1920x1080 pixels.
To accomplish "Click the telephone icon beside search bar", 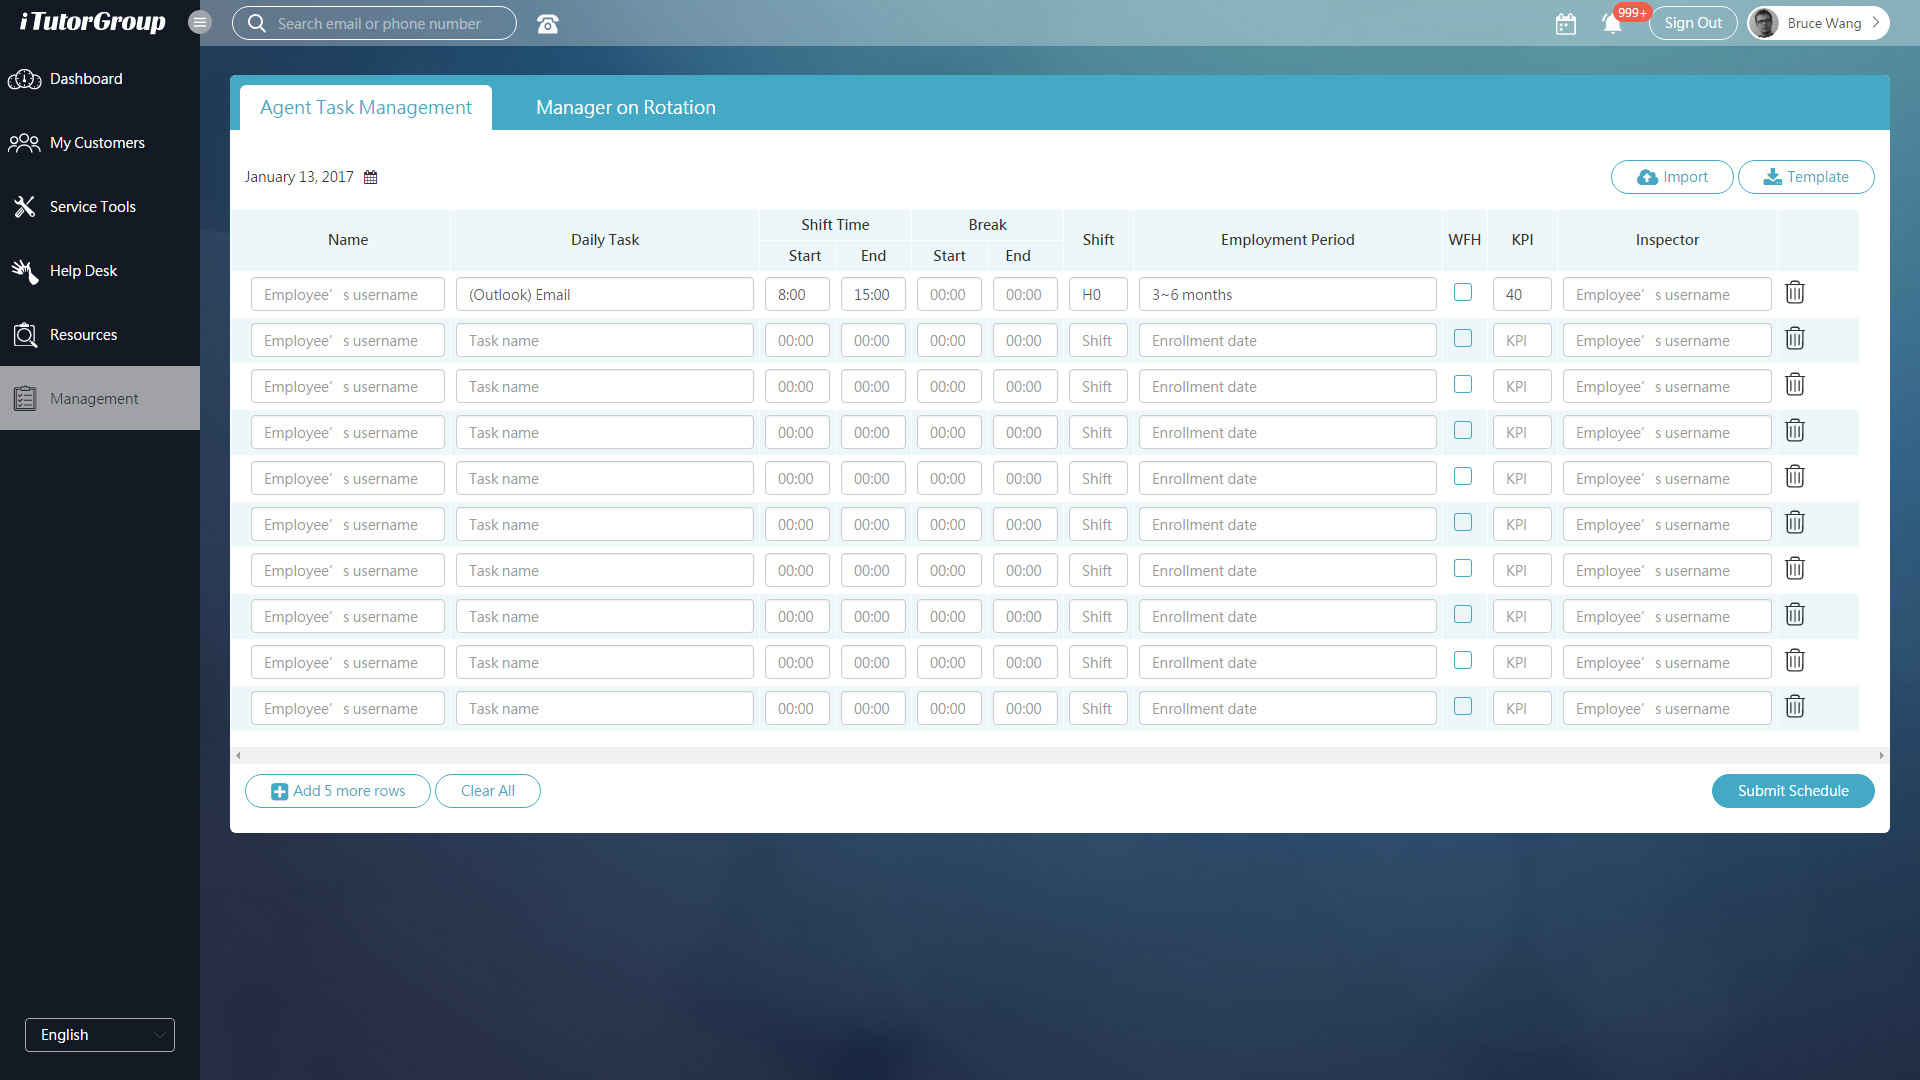I will point(548,24).
